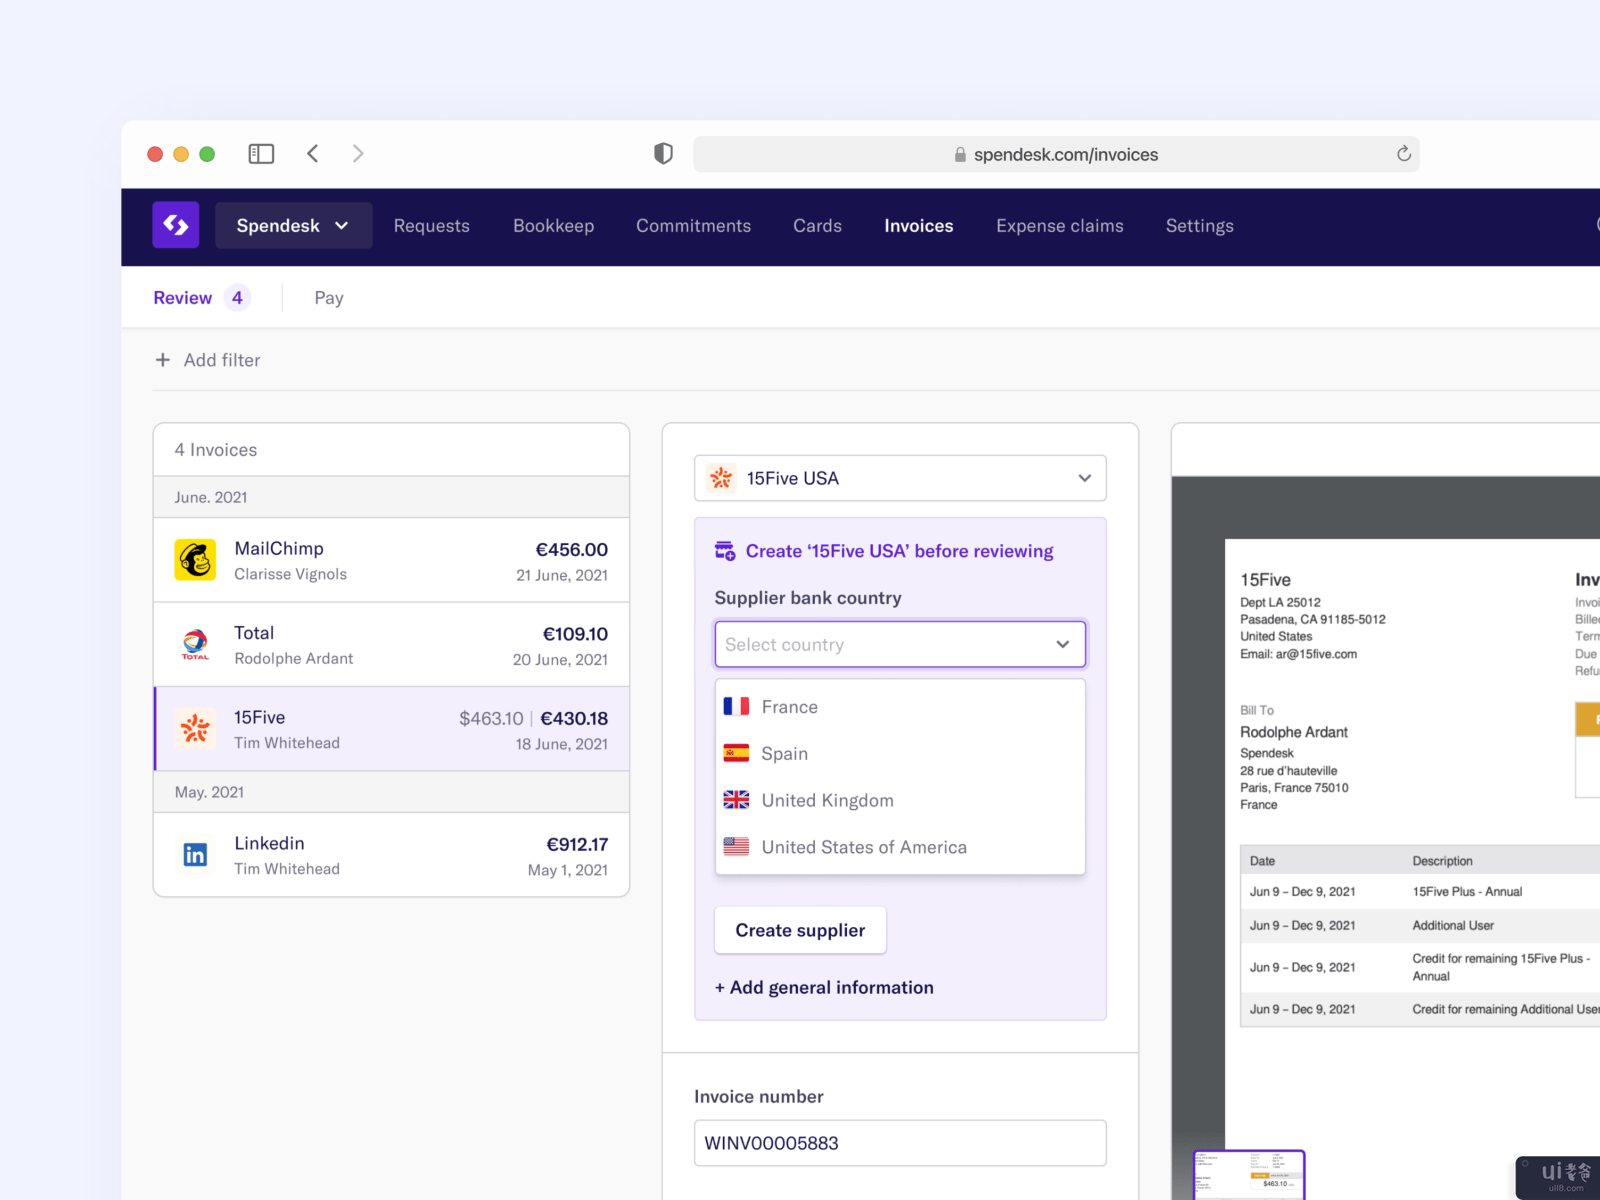Image resolution: width=1600 pixels, height=1200 pixels.
Task: Click the Invoice number input field
Action: click(x=900, y=1143)
